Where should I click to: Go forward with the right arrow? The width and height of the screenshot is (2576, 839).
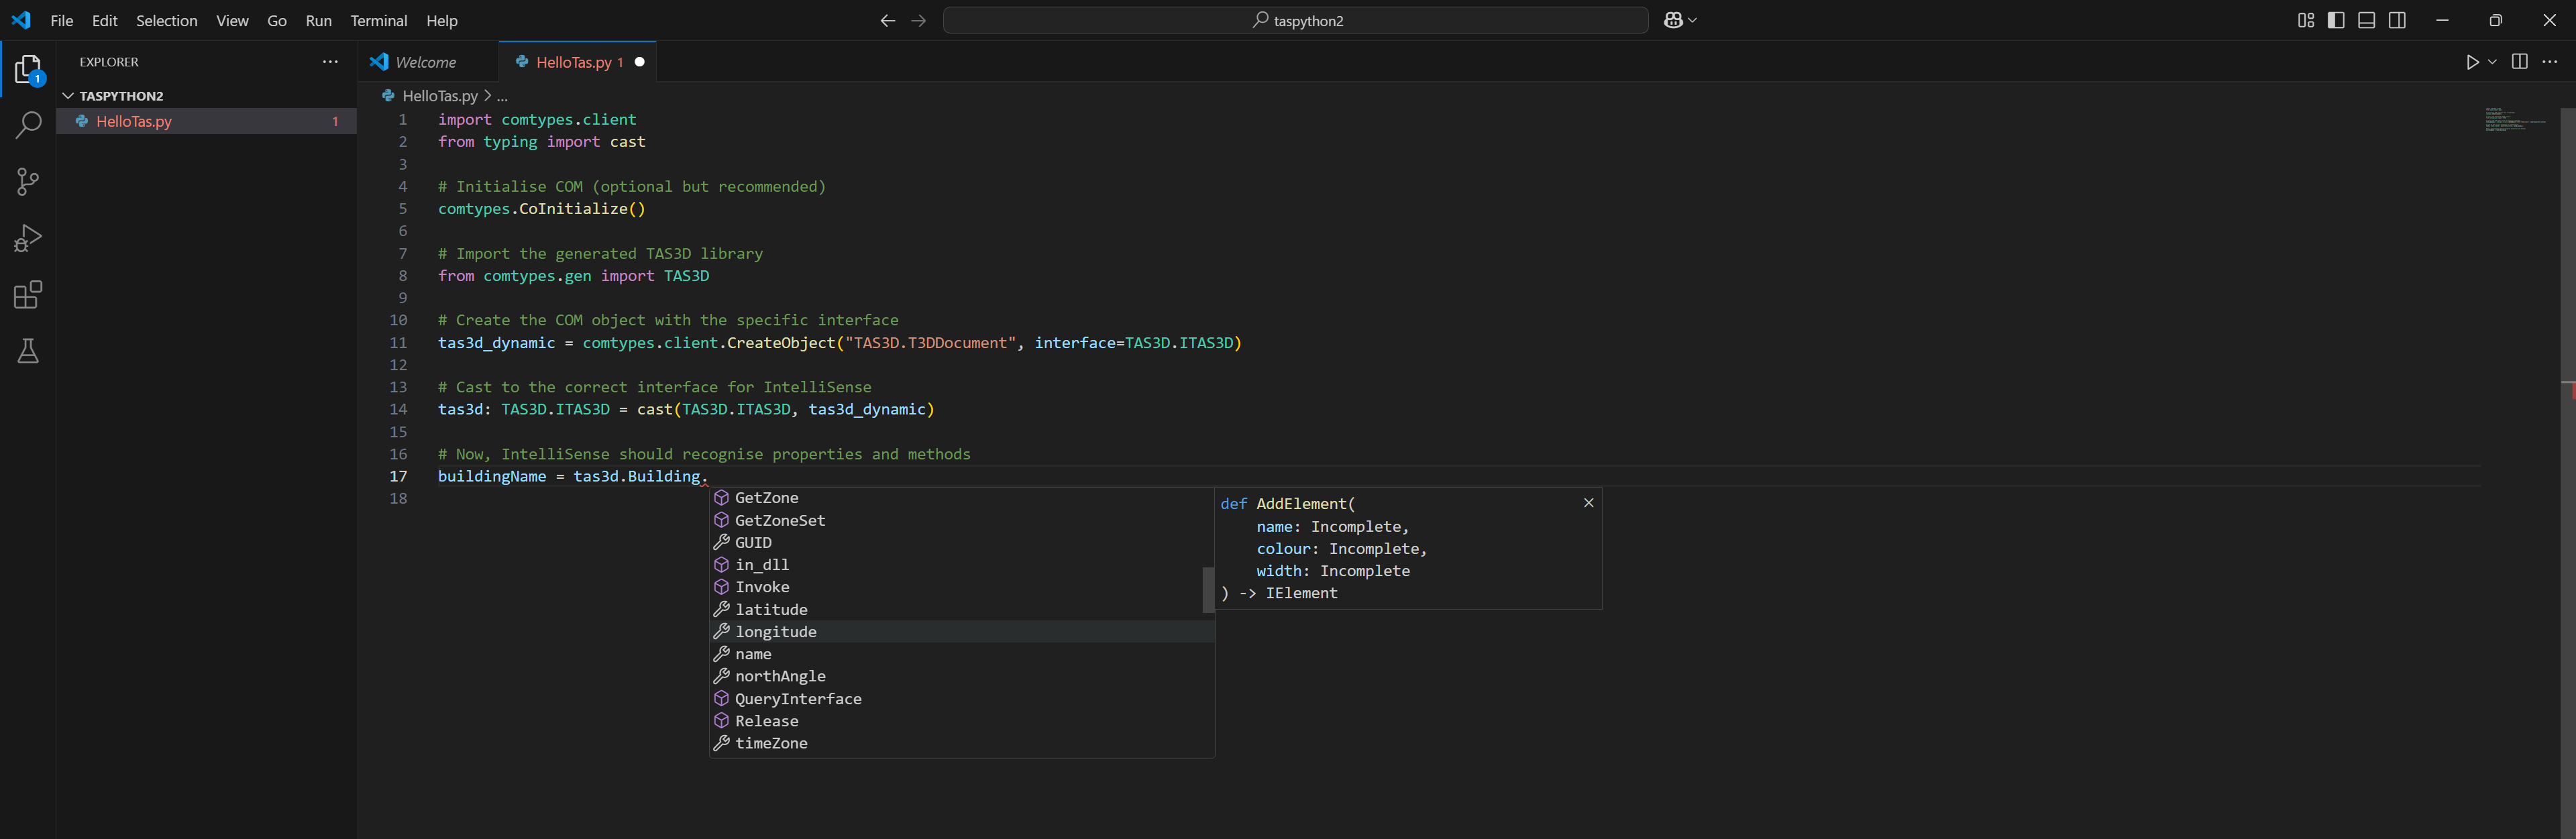(x=919, y=20)
